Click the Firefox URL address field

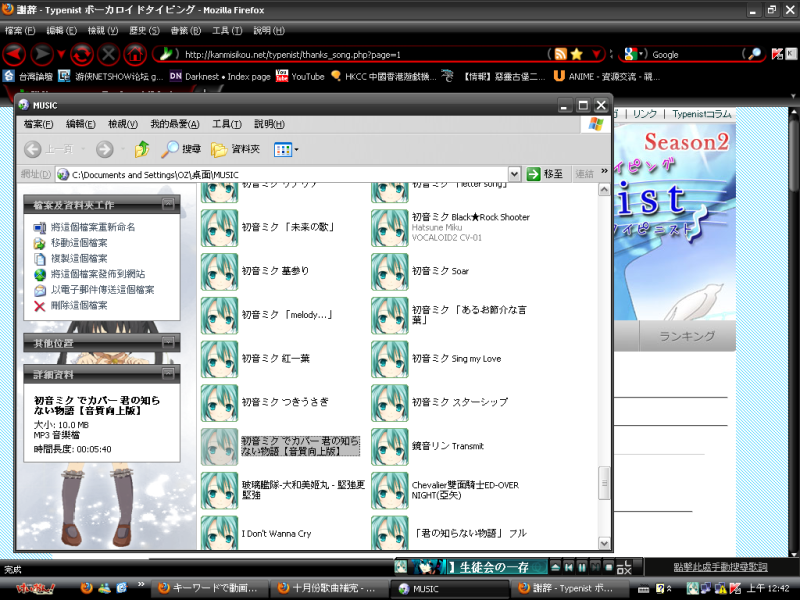click(x=360, y=54)
